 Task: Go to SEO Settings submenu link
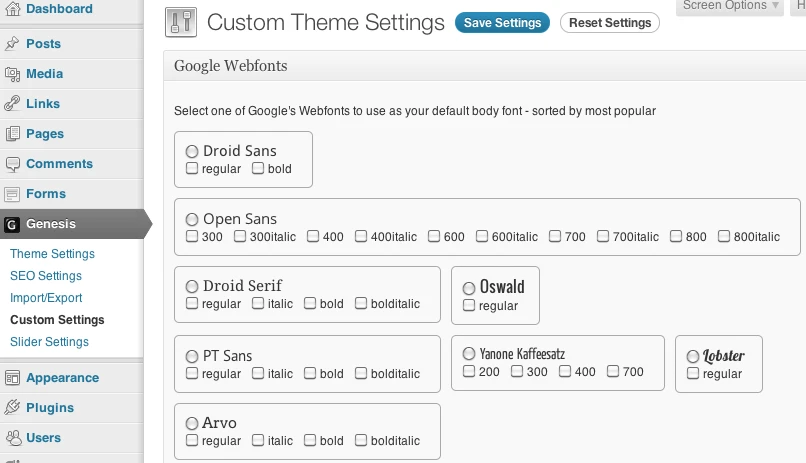pyautogui.click(x=46, y=276)
